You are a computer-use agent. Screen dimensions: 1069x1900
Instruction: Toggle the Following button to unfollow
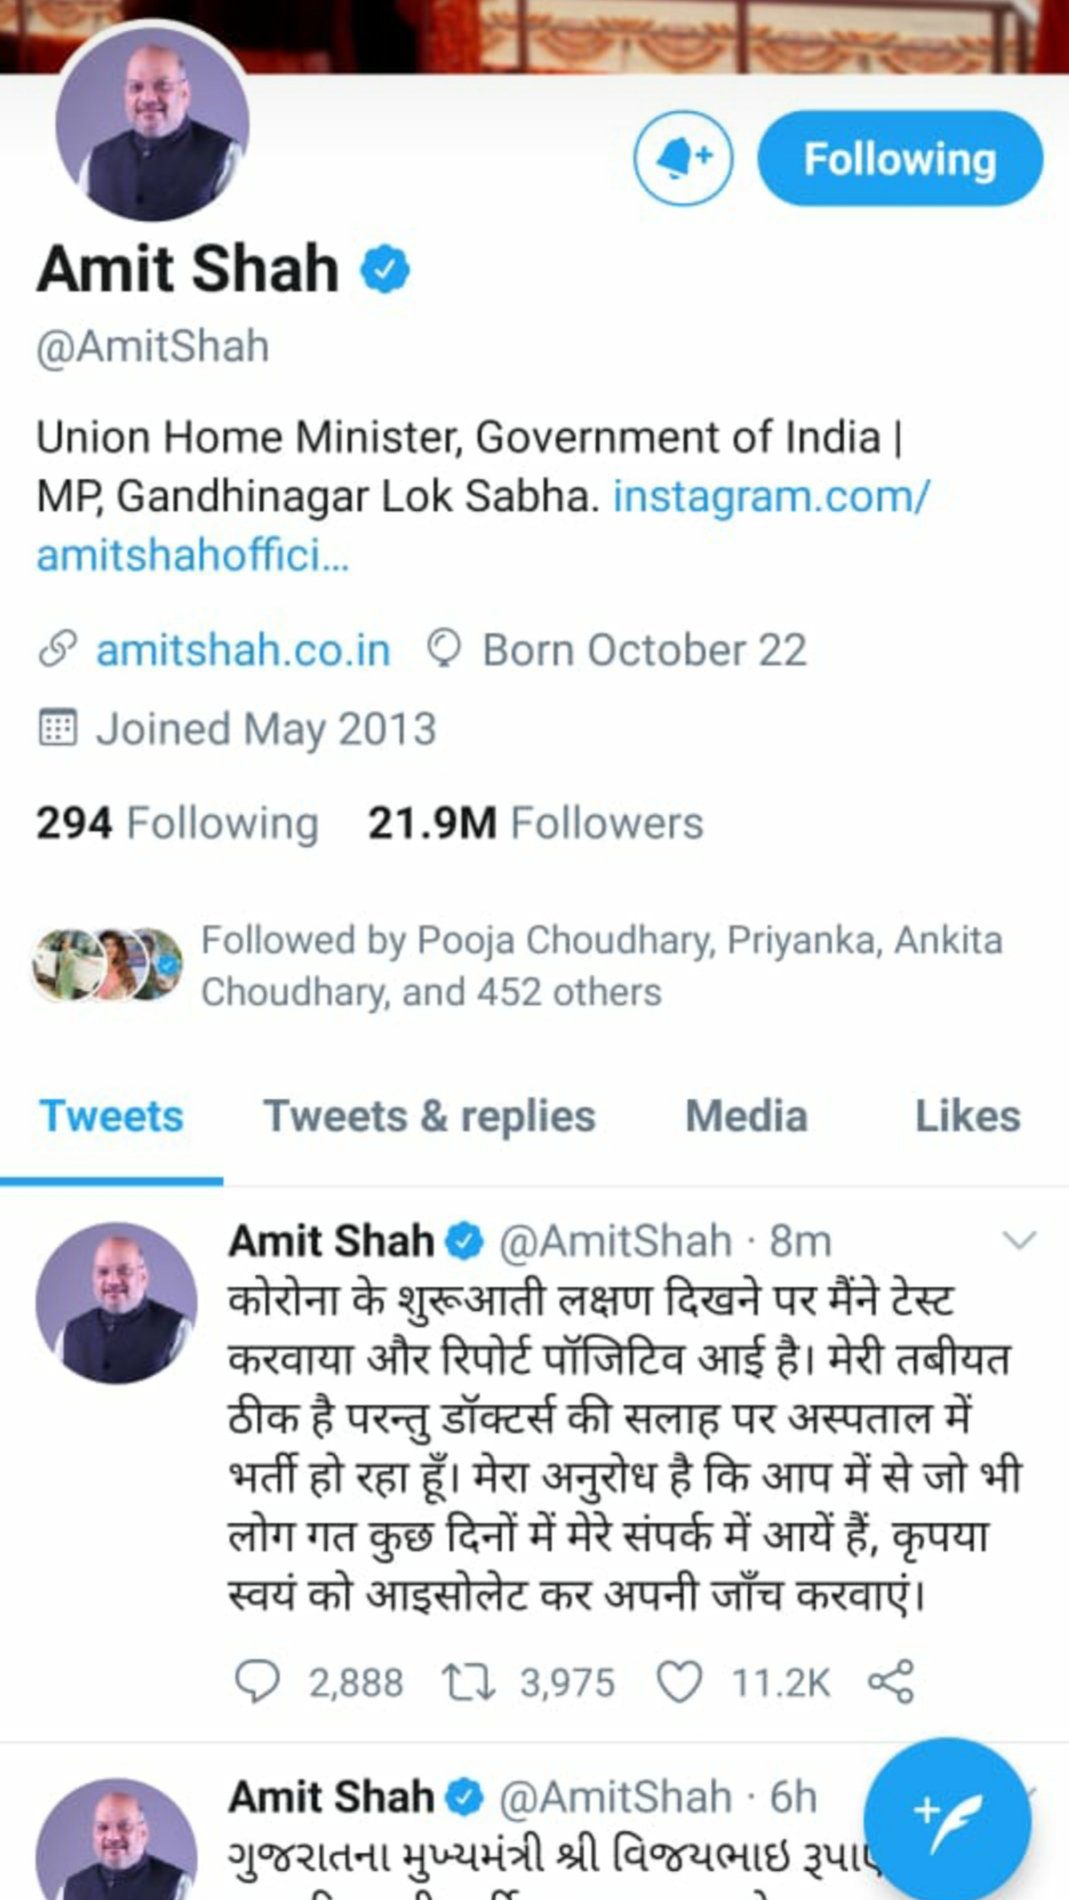pos(900,159)
